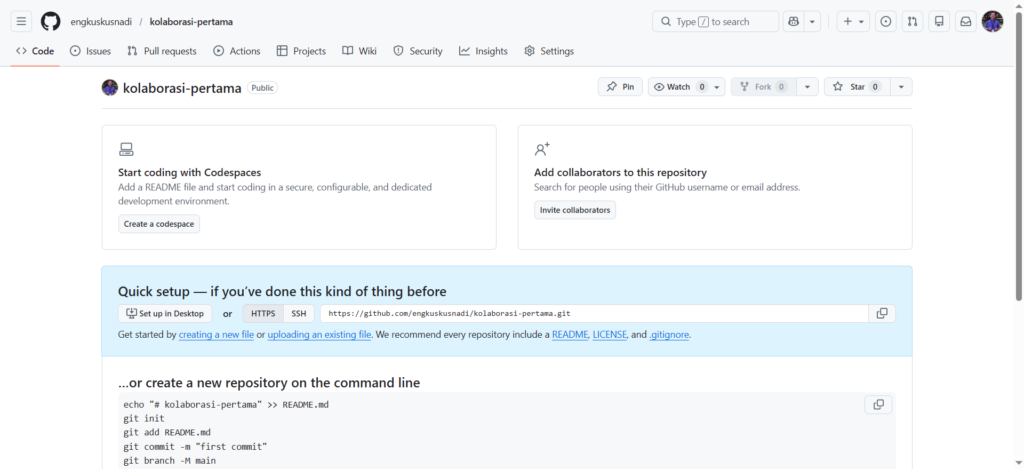Switch to the Actions tab
1024x469 pixels.
pos(236,51)
